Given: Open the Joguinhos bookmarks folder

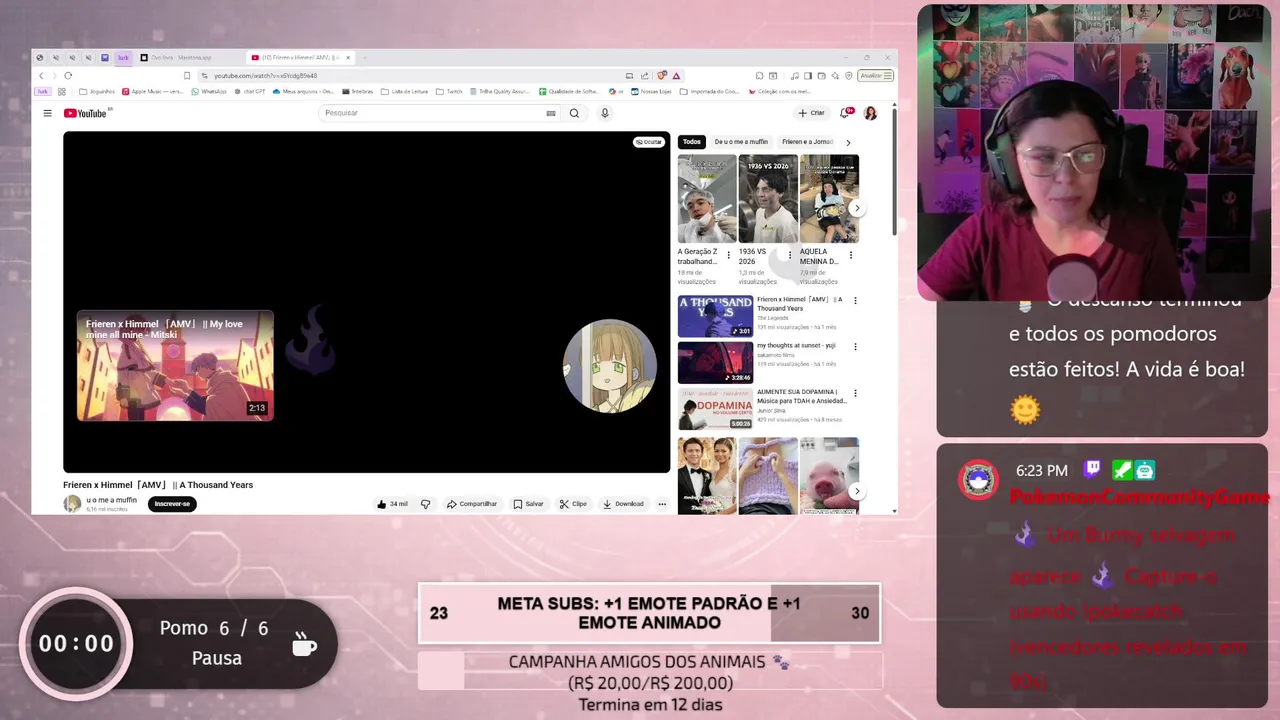Looking at the screenshot, I should pyautogui.click(x=96, y=91).
